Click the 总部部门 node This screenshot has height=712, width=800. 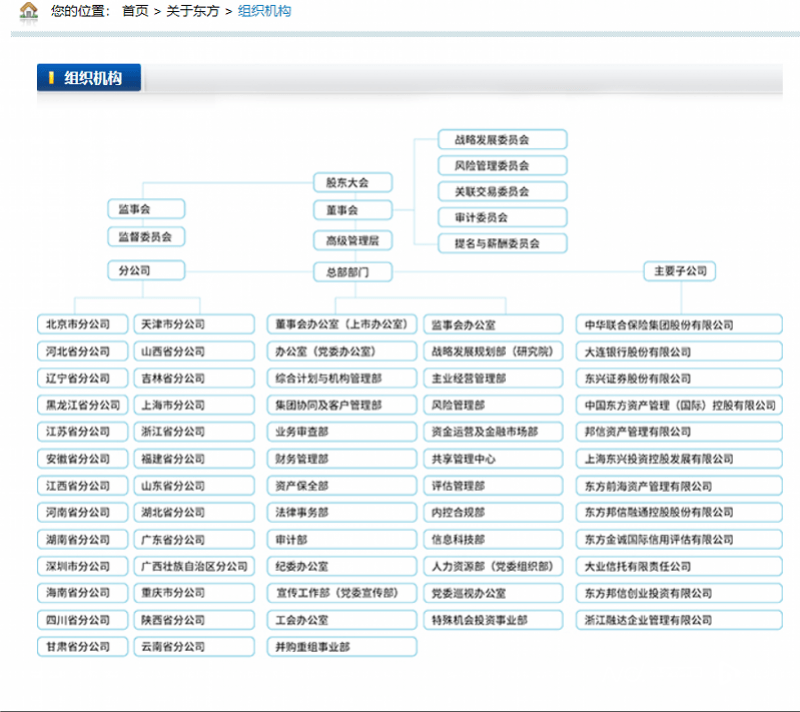click(352, 271)
